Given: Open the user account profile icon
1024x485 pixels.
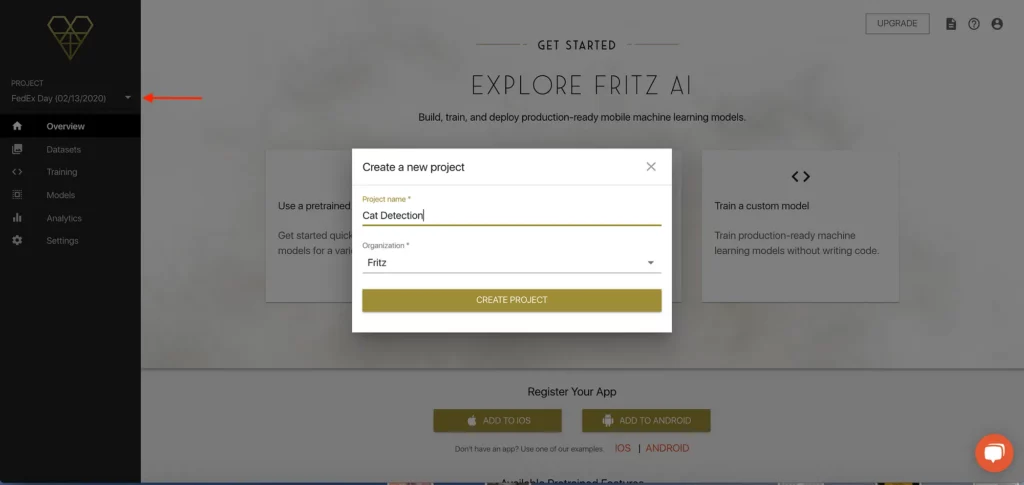Looking at the screenshot, I should [997, 24].
